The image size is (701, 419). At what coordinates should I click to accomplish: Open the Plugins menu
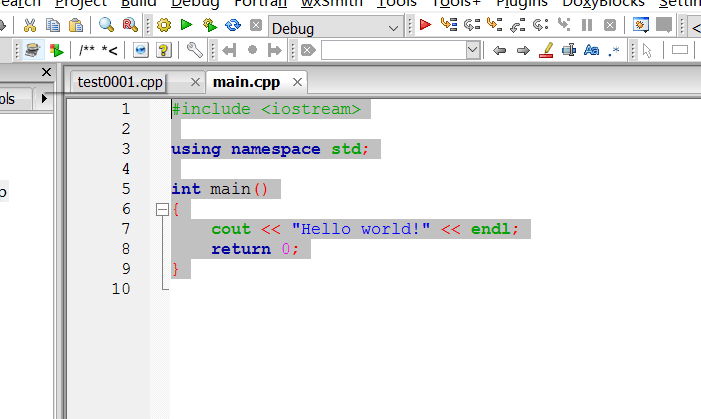coord(522,4)
